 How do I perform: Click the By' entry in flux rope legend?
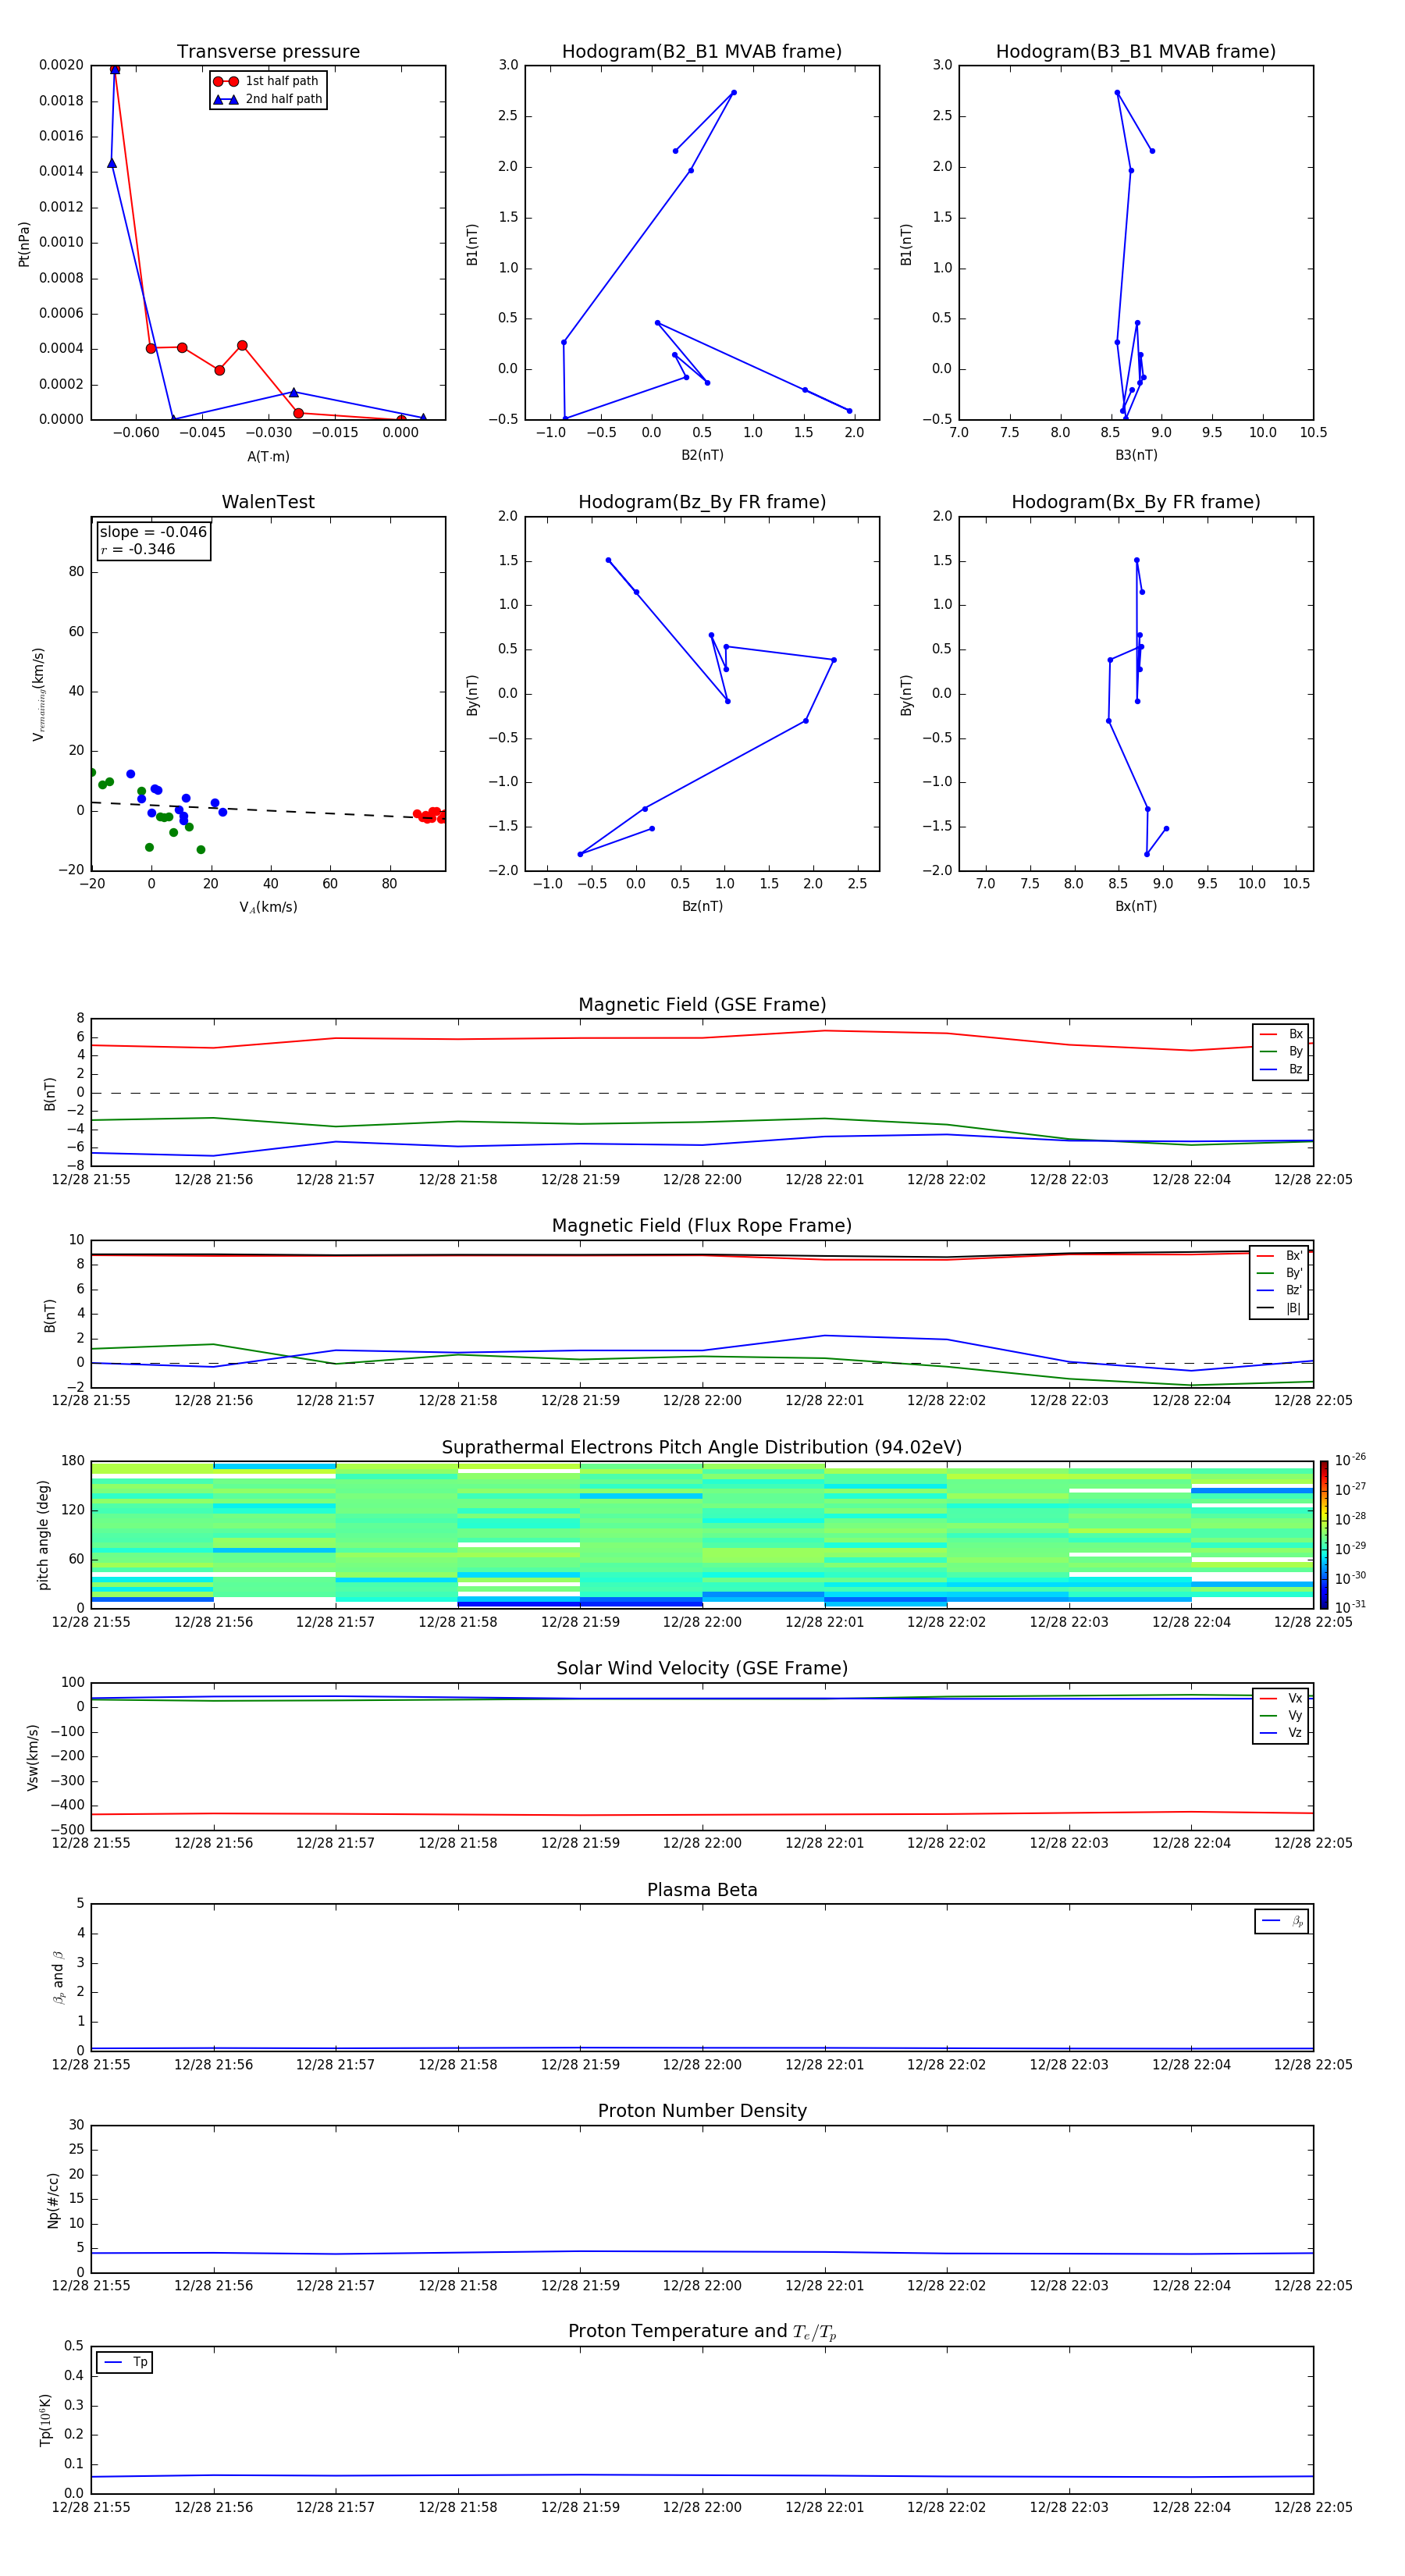click(1279, 1273)
